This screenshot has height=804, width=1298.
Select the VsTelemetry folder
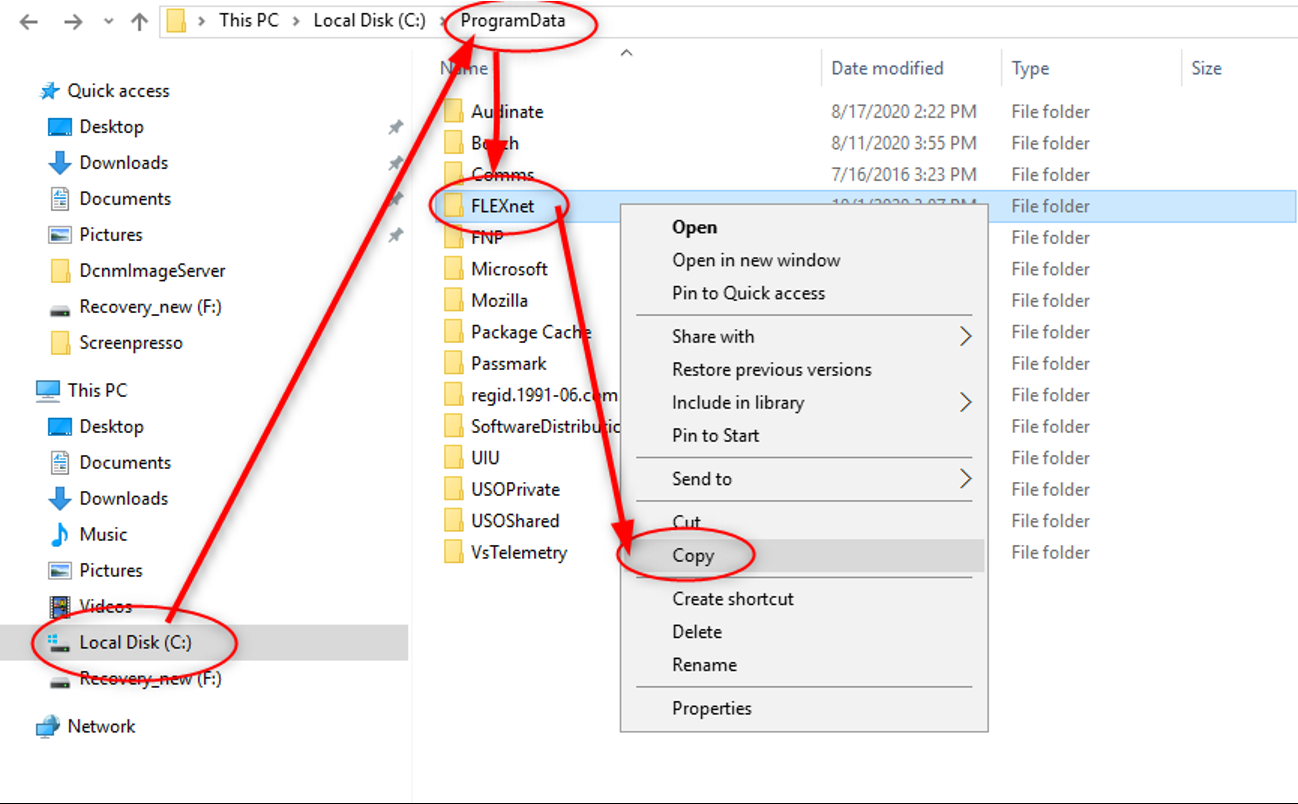518,552
